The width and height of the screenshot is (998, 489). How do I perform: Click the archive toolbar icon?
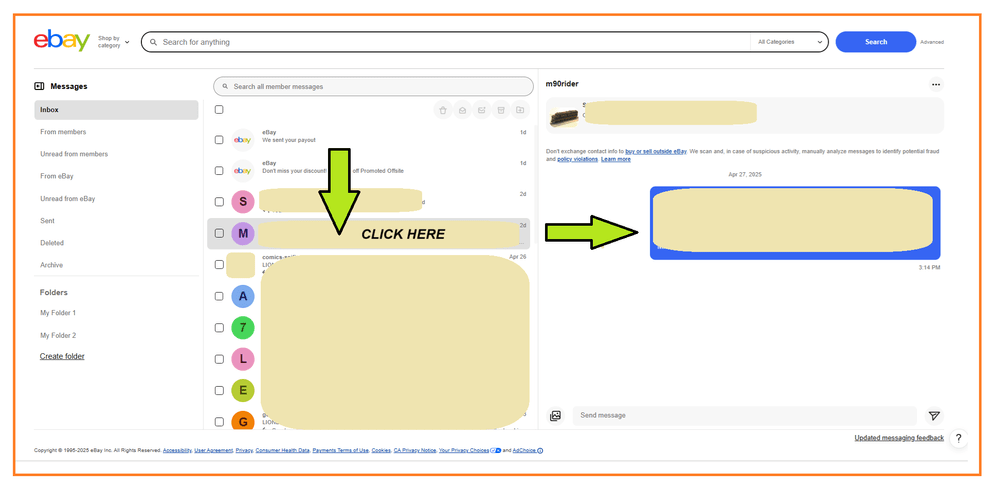tap(501, 110)
